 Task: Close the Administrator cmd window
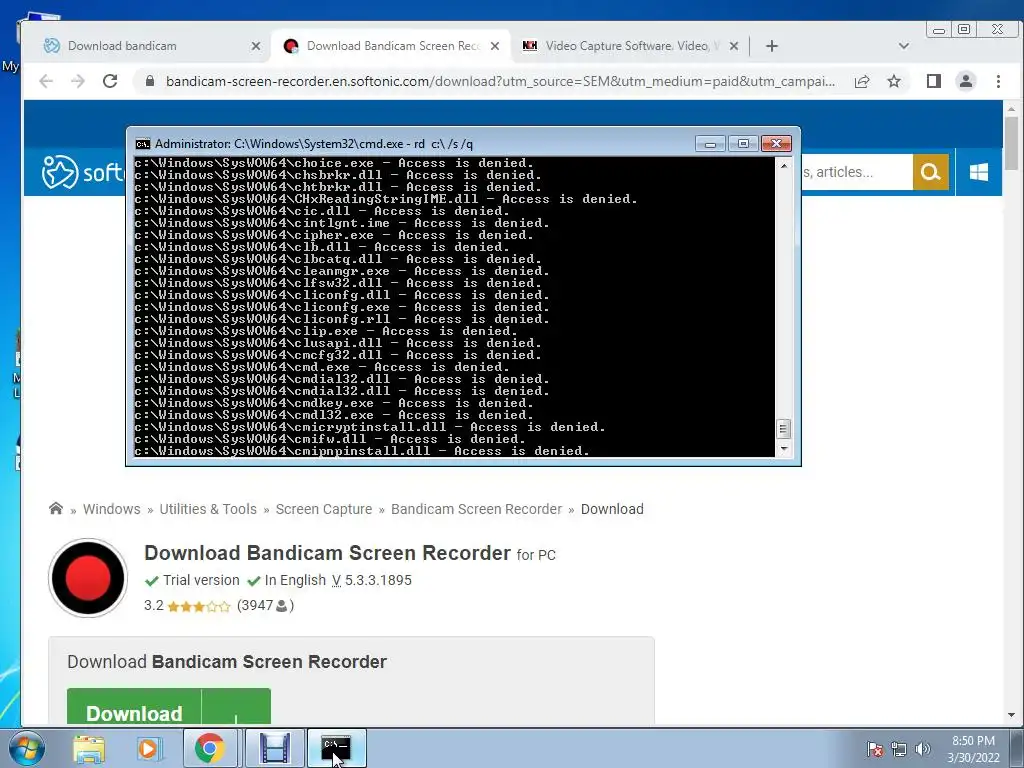[776, 144]
